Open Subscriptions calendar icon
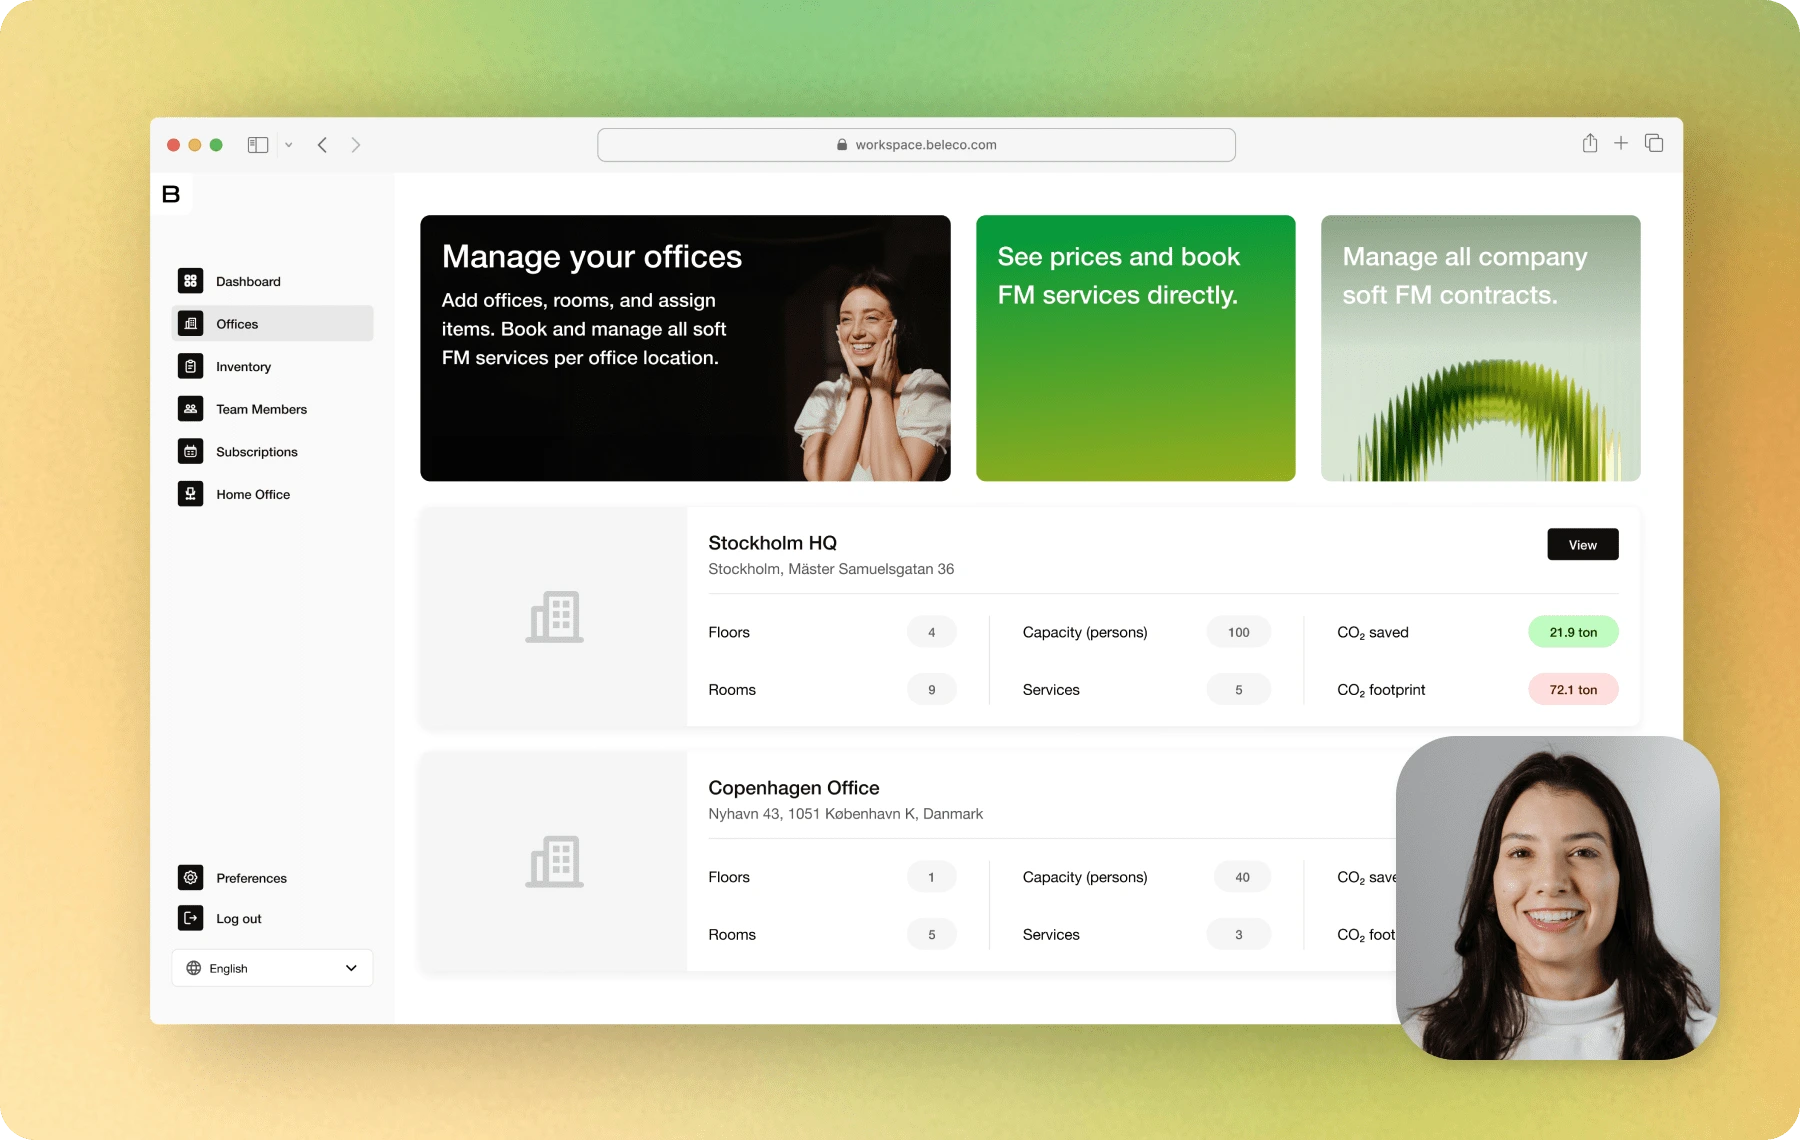Screen dimensions: 1800x1140 [190, 451]
